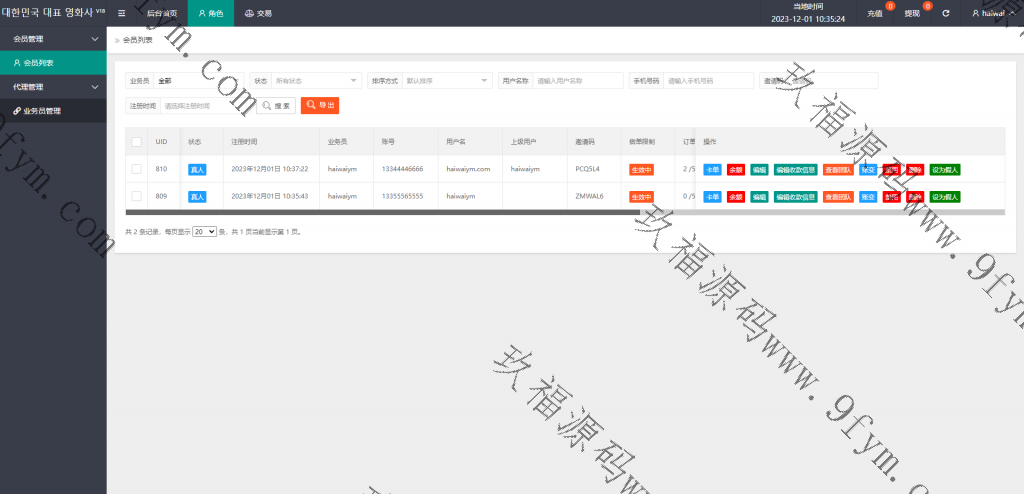Check the row checkbox for UID 810
1024x494 pixels.
pyautogui.click(x=136, y=169)
